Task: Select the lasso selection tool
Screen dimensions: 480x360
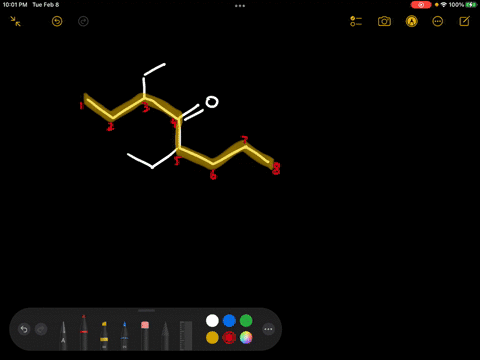Action: [x=165, y=335]
